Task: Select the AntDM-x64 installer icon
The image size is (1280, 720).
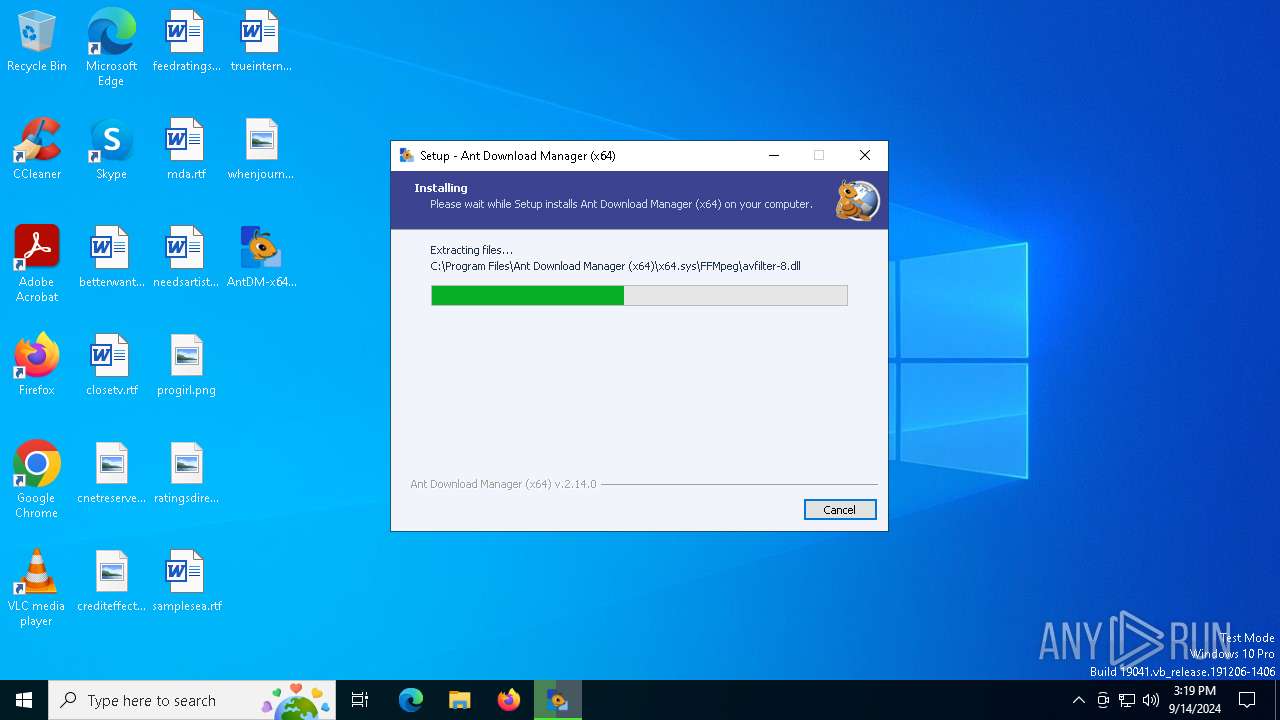Action: [x=261, y=258]
